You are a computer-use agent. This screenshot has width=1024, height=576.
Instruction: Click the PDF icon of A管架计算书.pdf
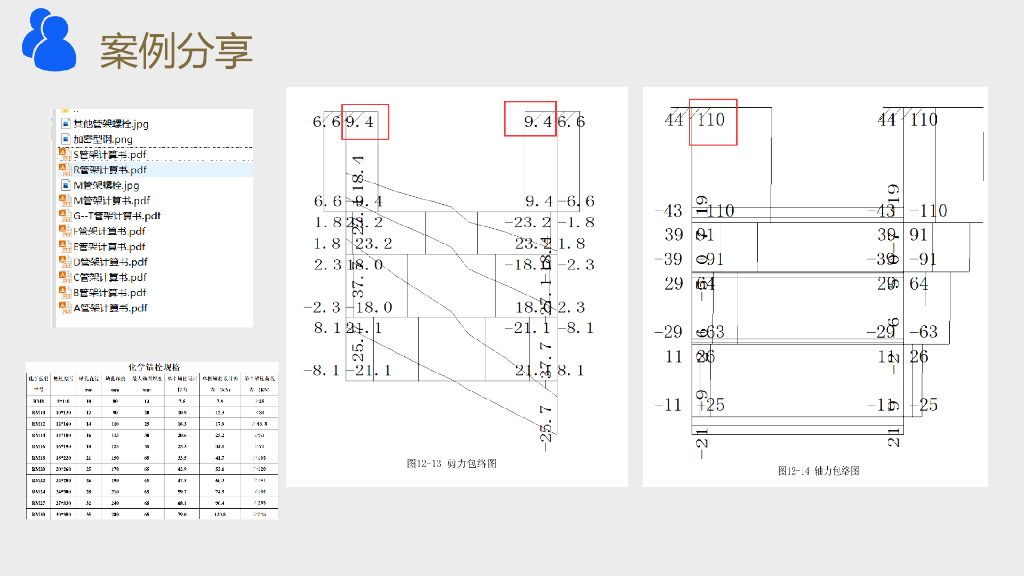click(65, 308)
